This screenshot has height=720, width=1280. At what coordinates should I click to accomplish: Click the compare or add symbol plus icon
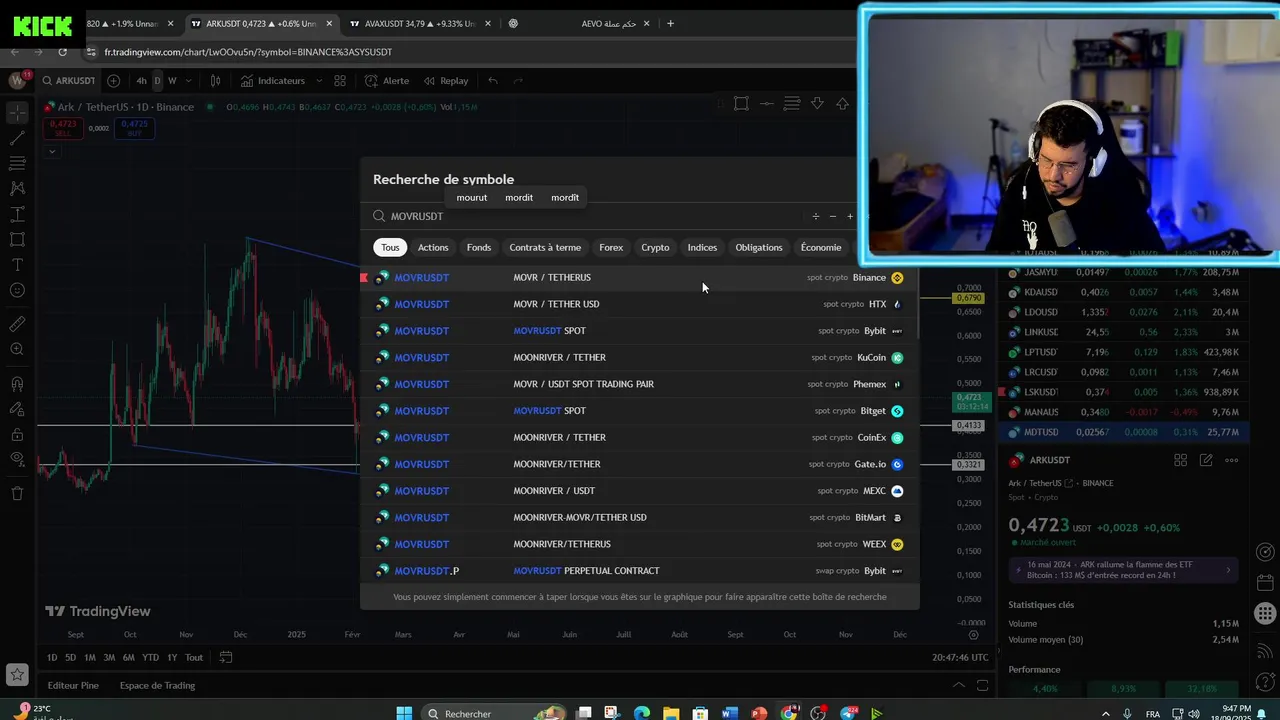113,81
